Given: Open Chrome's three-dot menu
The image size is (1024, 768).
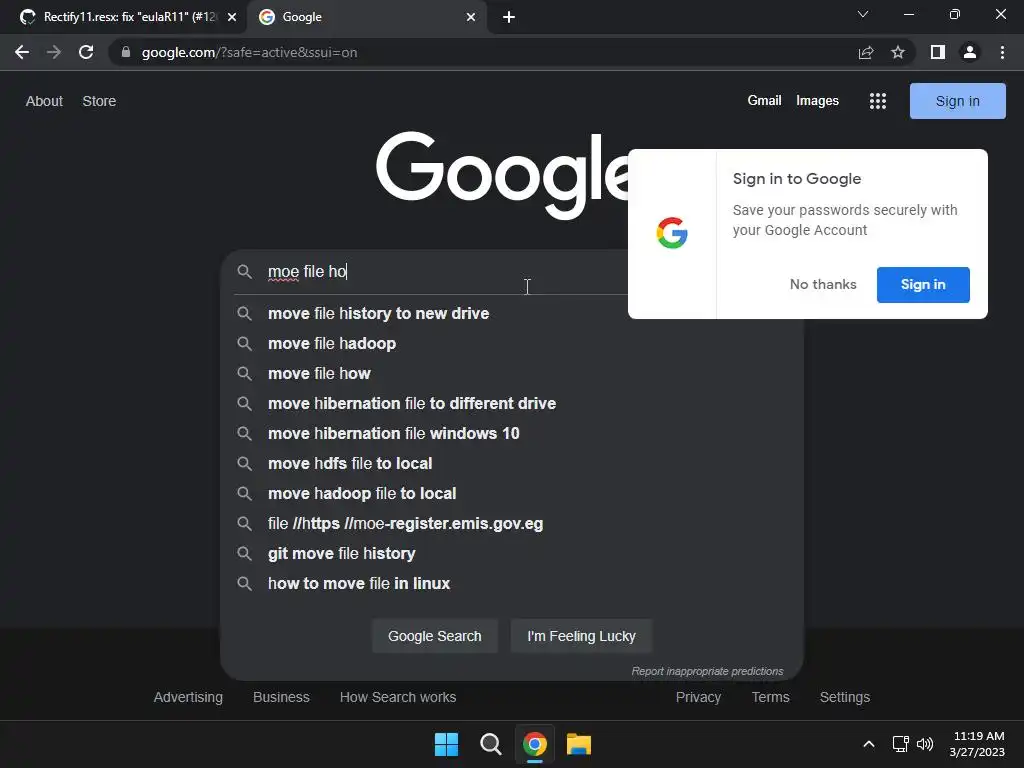Looking at the screenshot, I should pos(1002,52).
